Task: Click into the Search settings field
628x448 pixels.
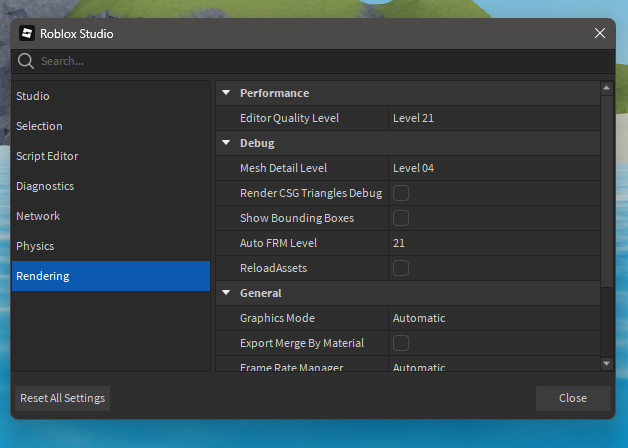Action: click(313, 61)
